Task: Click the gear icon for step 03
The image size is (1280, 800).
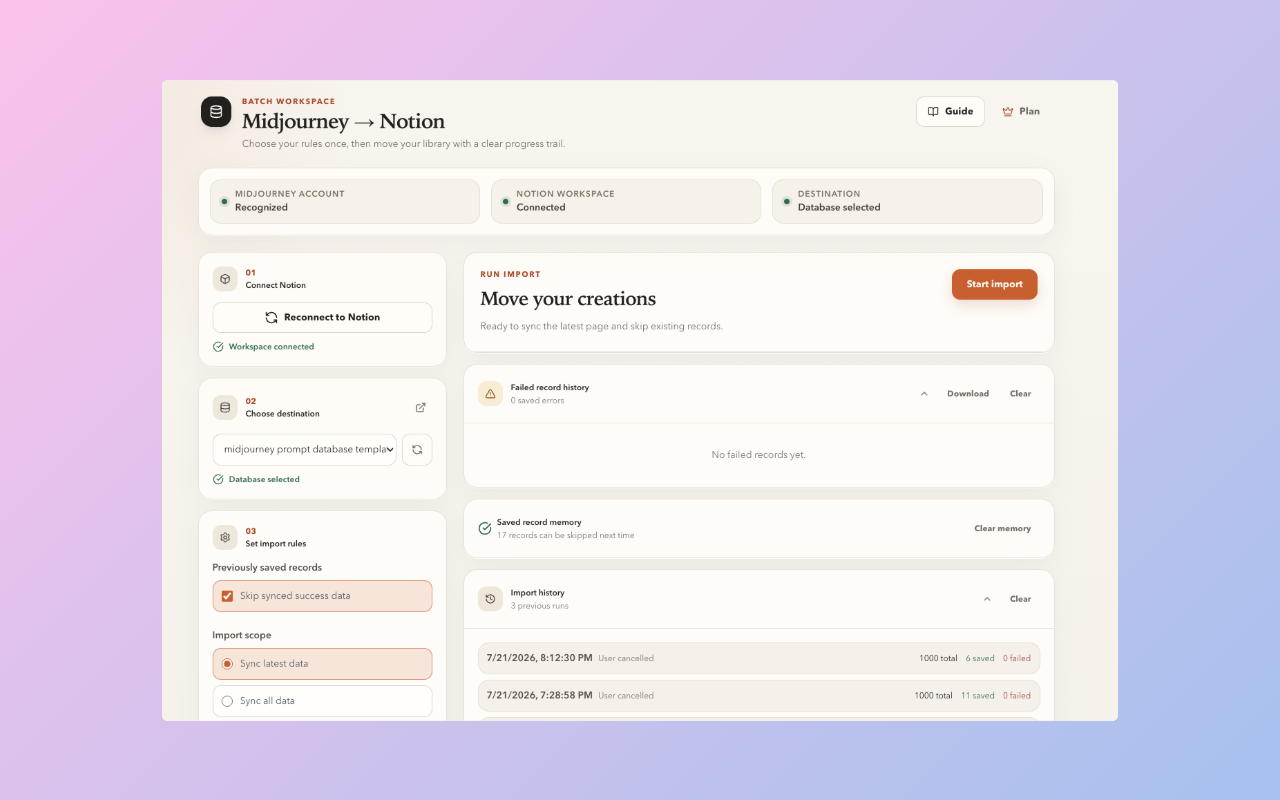Action: click(x=225, y=537)
